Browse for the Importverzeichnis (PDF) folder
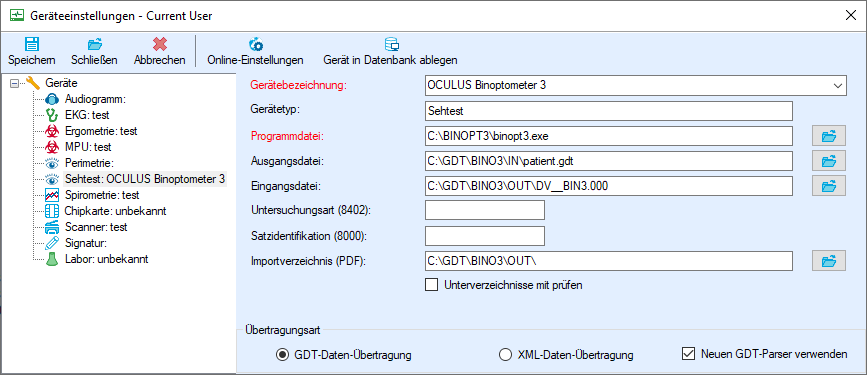This screenshot has width=867, height=375. 828,261
